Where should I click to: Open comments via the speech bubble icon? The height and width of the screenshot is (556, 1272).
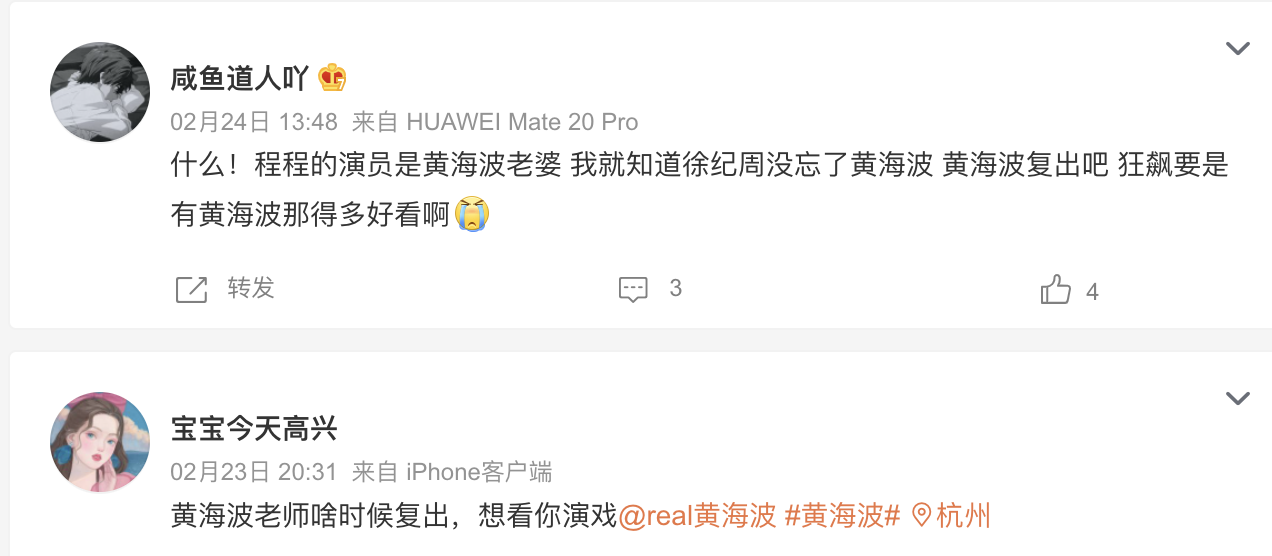tap(634, 289)
